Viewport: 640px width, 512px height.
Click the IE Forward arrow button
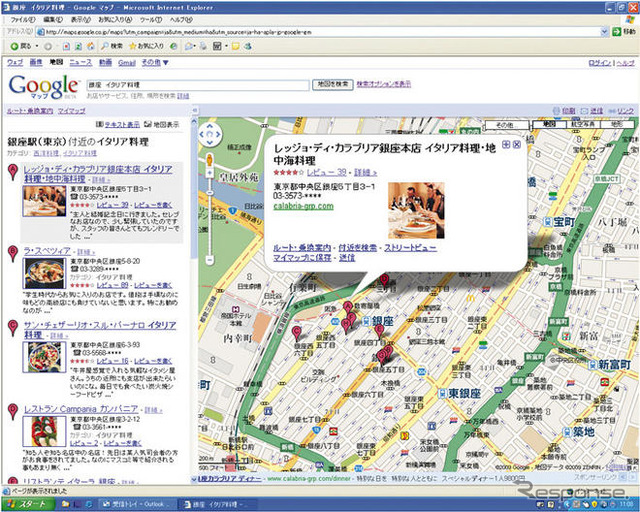[x=48, y=47]
